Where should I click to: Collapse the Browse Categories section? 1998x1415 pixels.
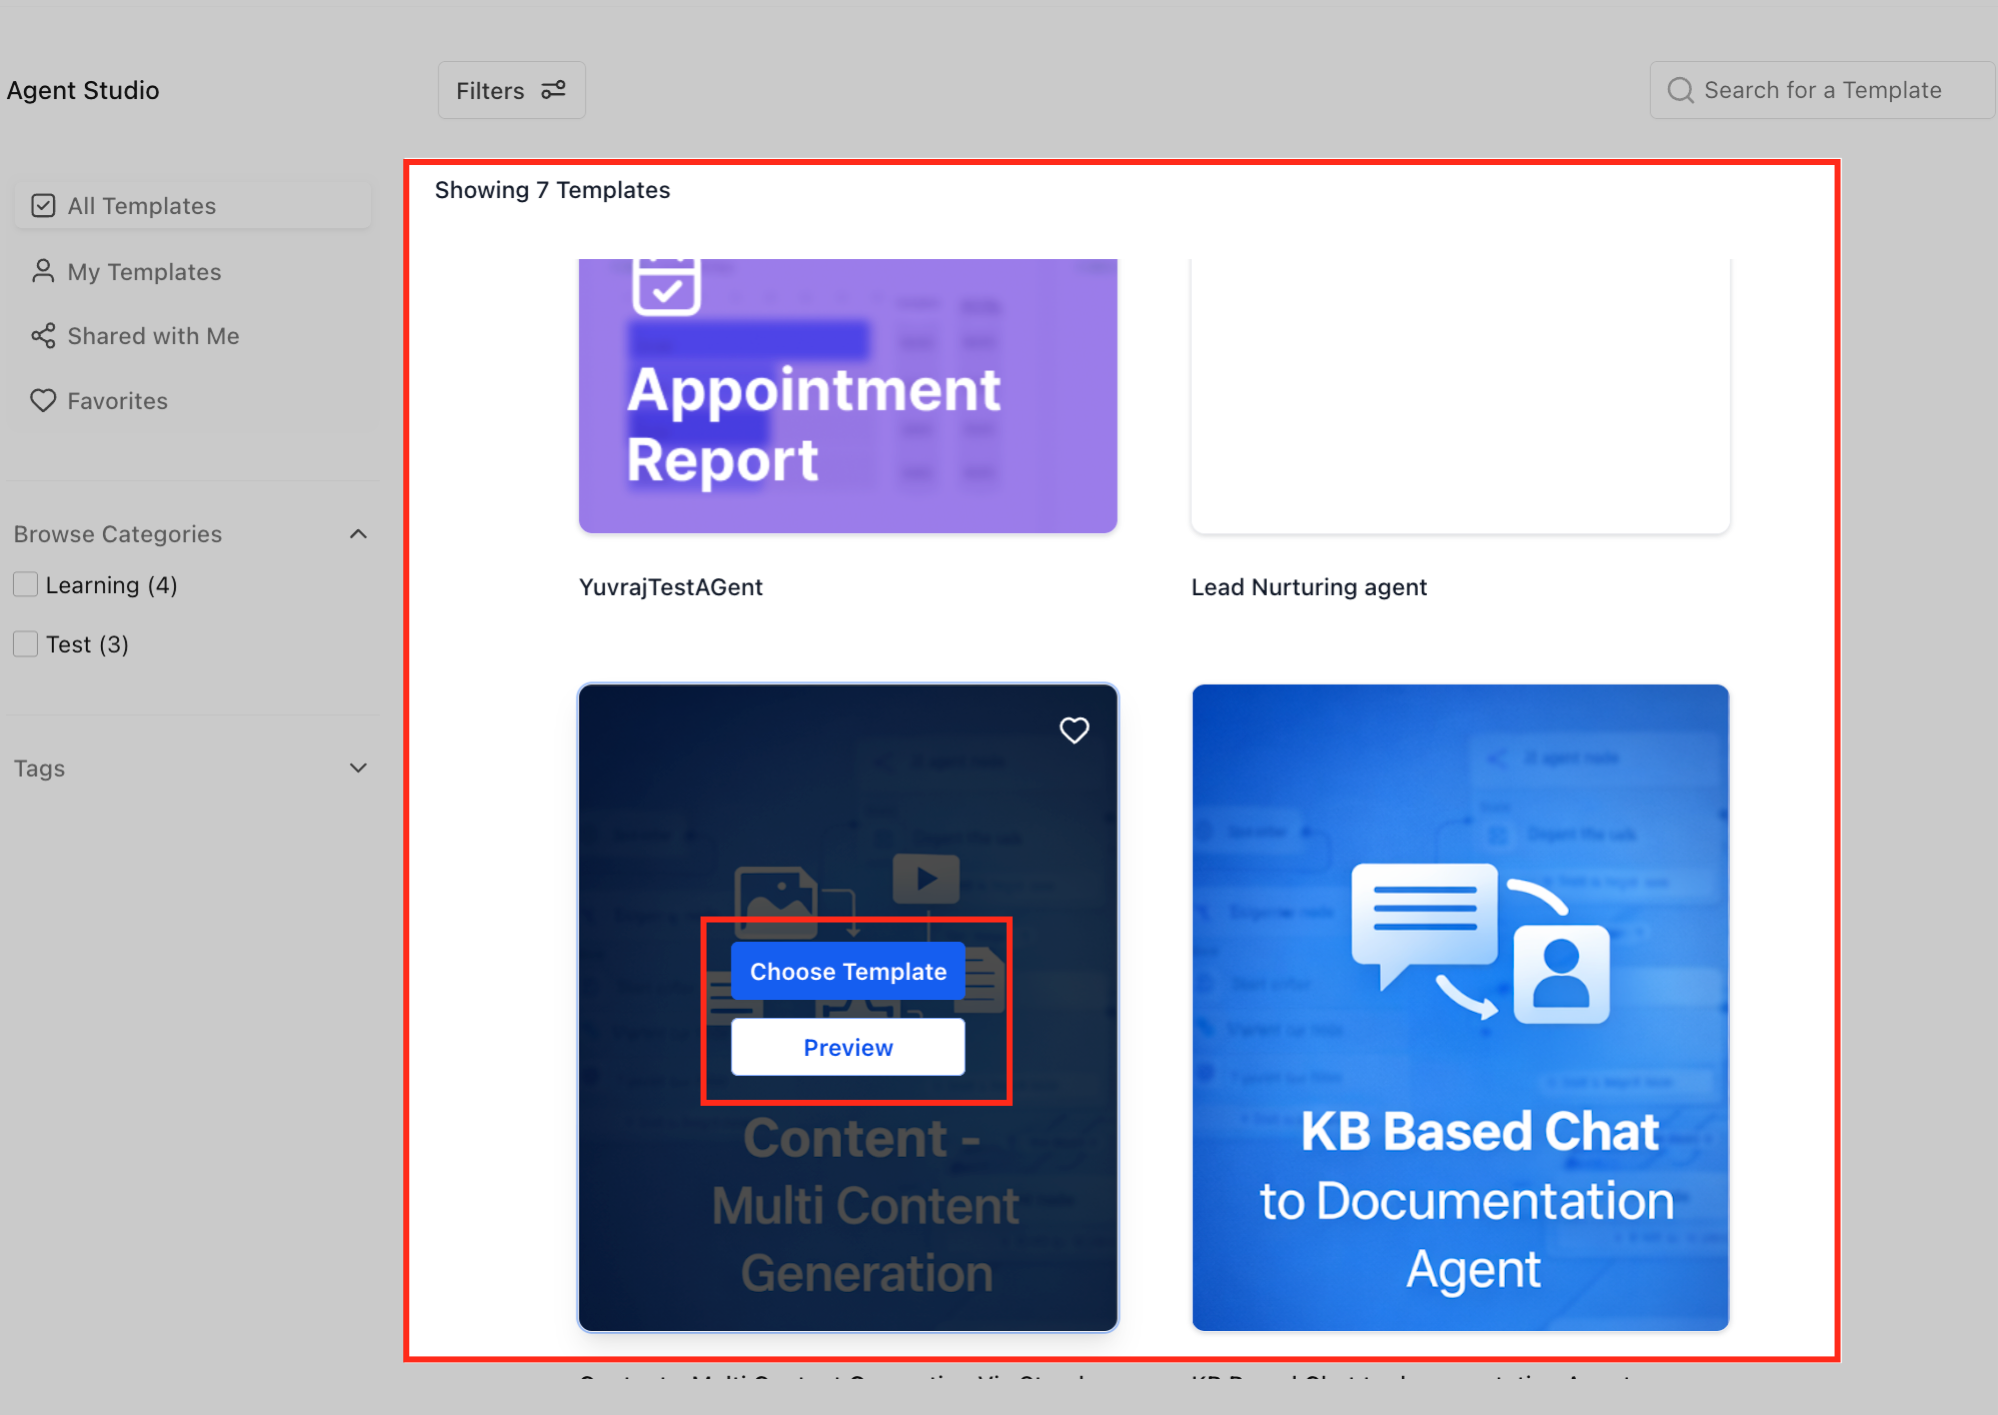[x=358, y=534]
